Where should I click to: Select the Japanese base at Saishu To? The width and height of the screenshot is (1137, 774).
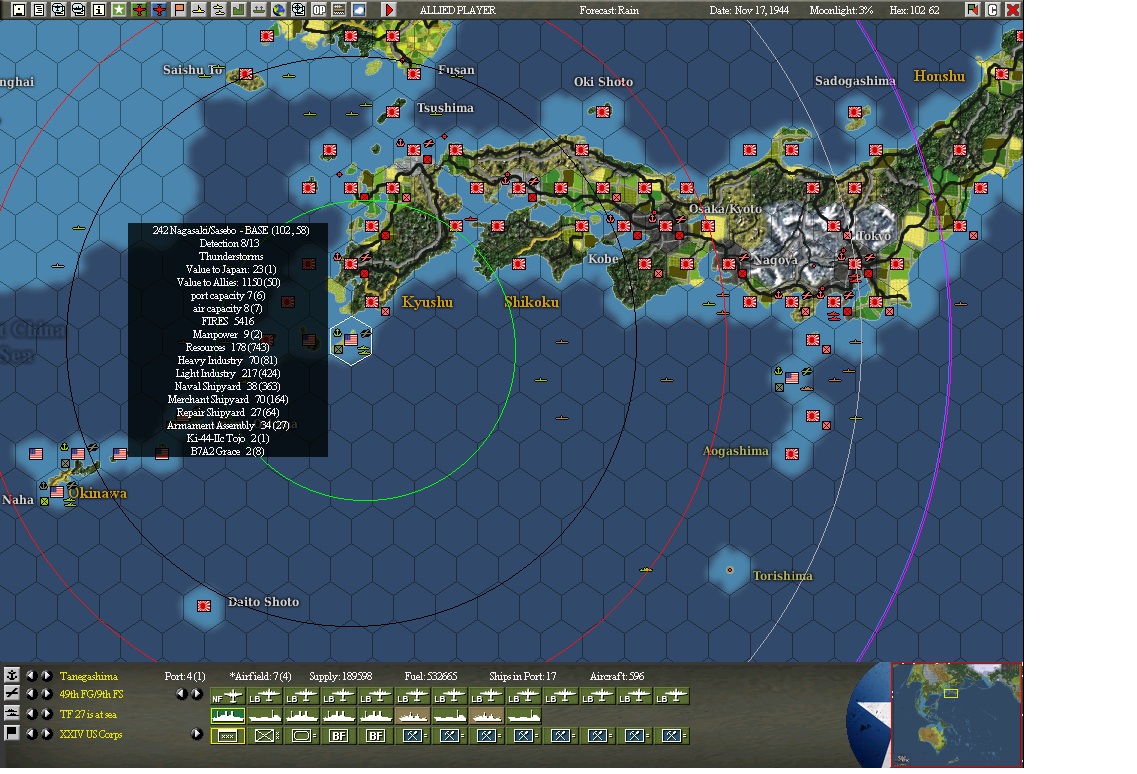click(x=246, y=74)
